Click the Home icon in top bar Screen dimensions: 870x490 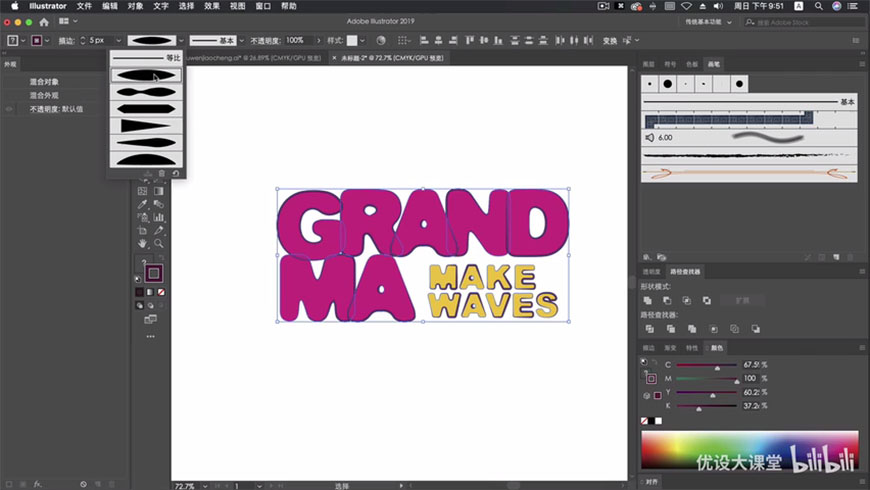coord(44,22)
